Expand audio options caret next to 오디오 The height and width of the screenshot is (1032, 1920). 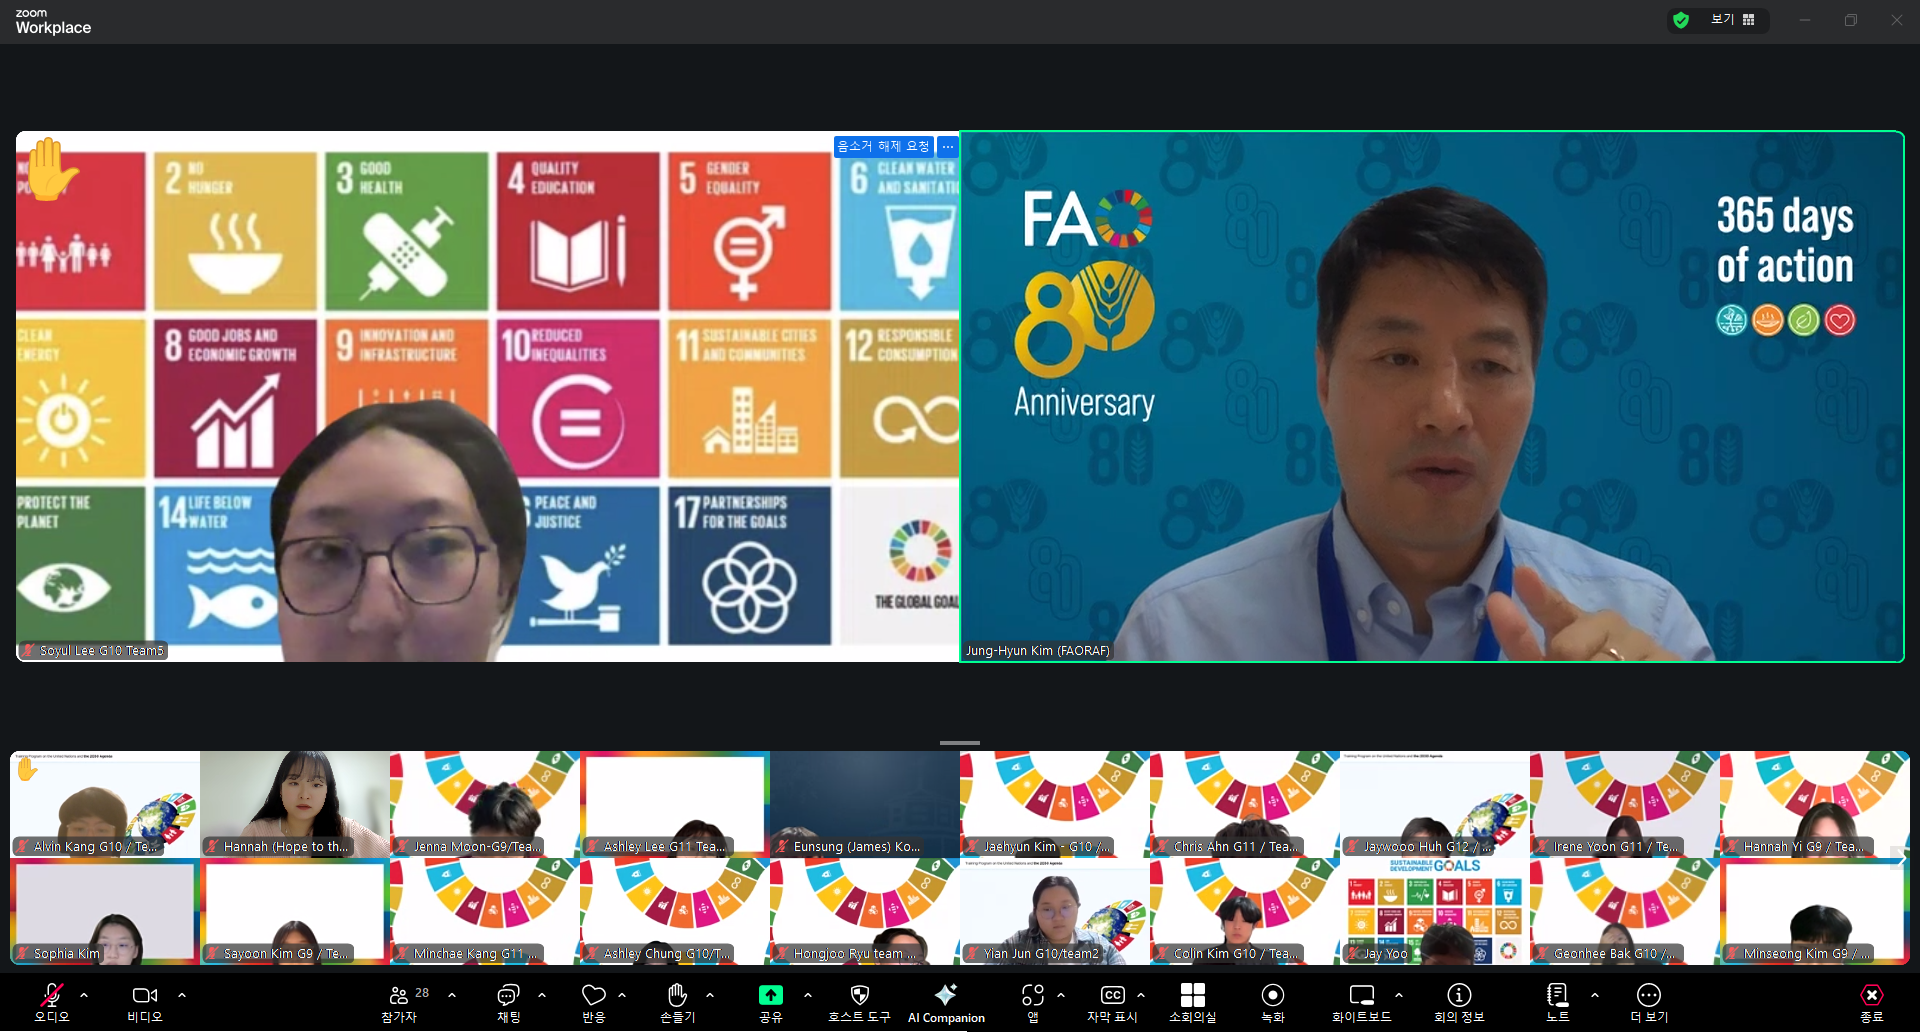(x=84, y=995)
